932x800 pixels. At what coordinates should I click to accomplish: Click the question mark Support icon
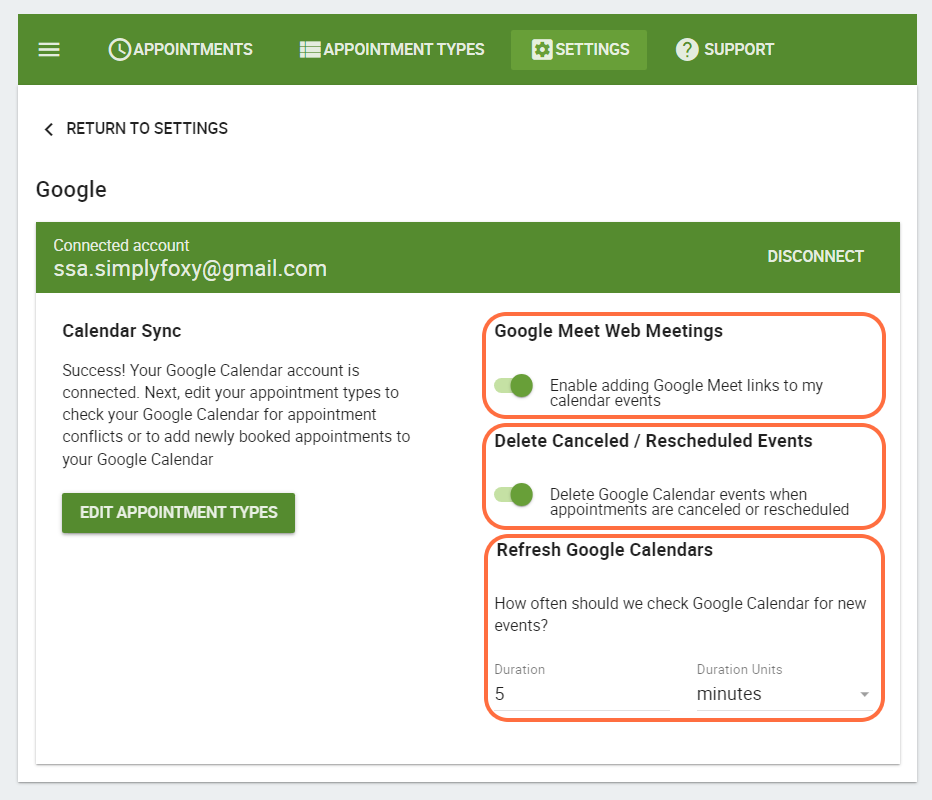[x=687, y=49]
